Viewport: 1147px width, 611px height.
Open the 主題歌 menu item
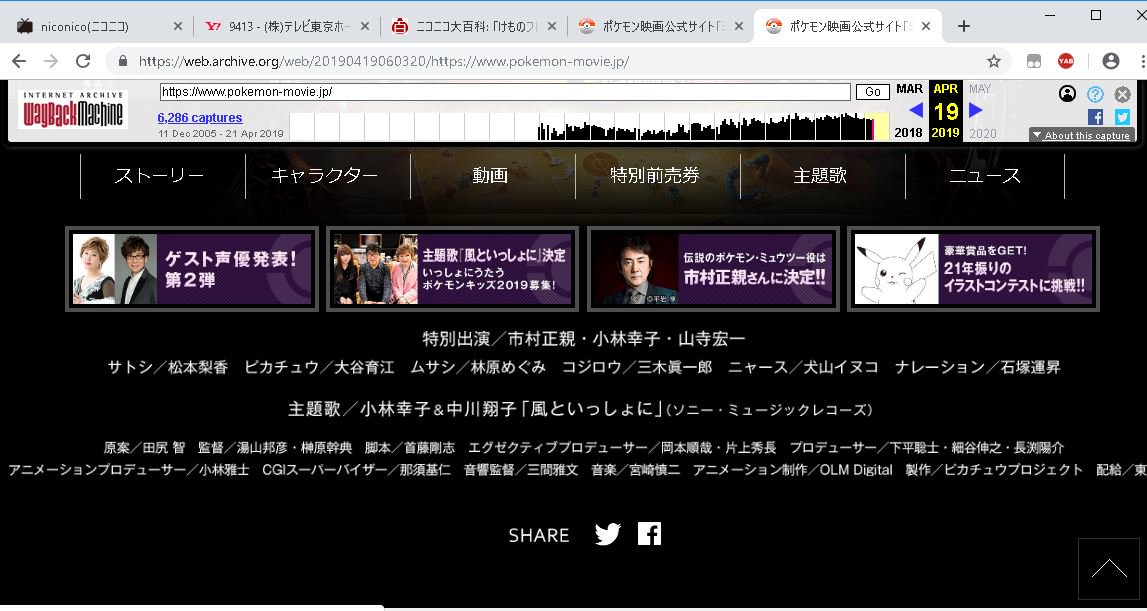tap(819, 176)
